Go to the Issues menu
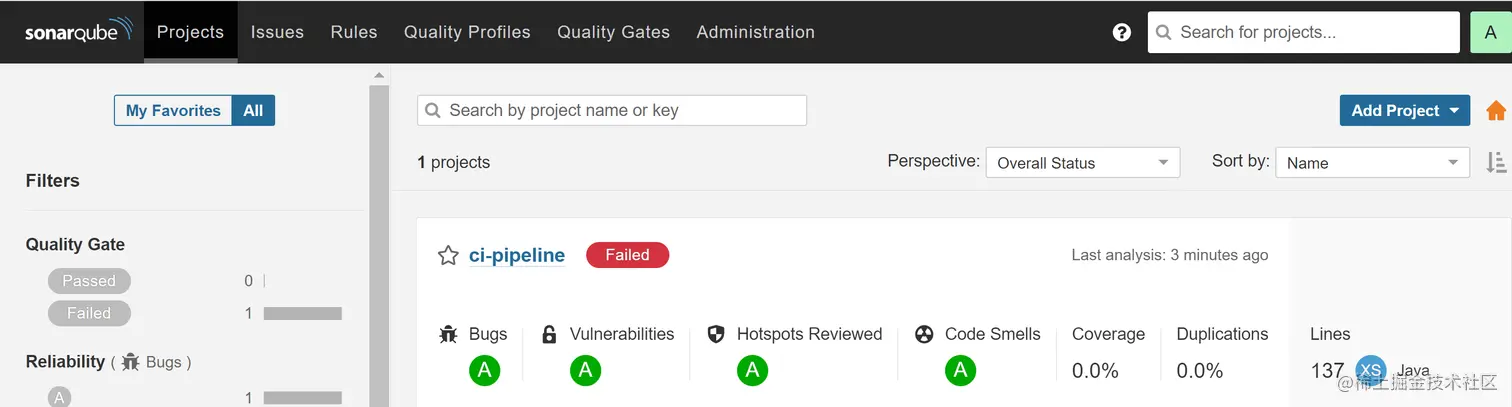 coord(277,32)
